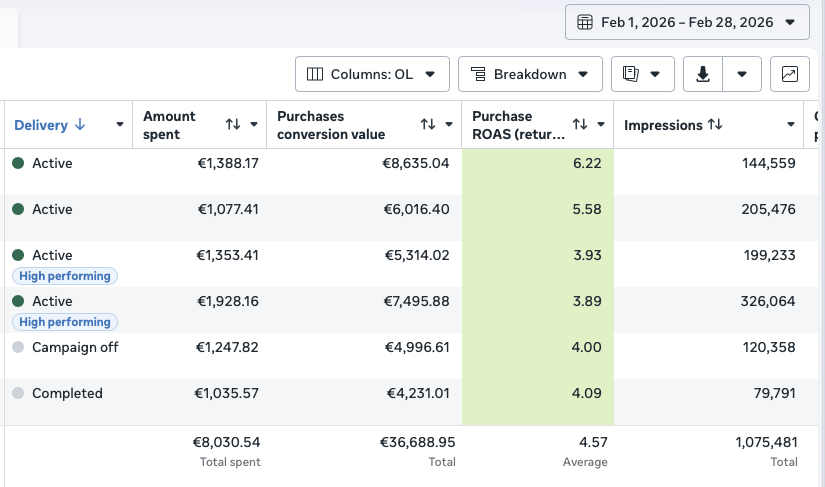Sort by Purchase ROAS arrows icon

[x=580, y=125]
